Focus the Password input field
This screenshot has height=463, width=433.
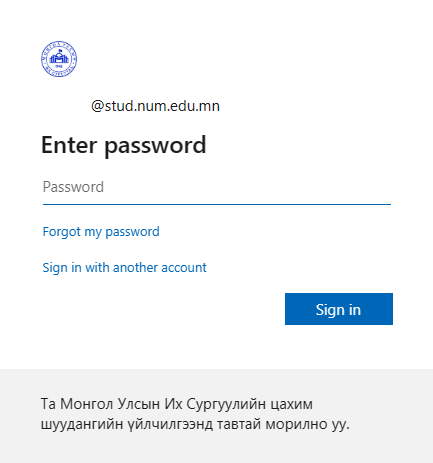217,187
